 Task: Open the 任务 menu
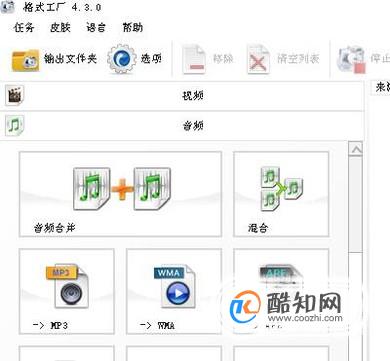[x=24, y=27]
